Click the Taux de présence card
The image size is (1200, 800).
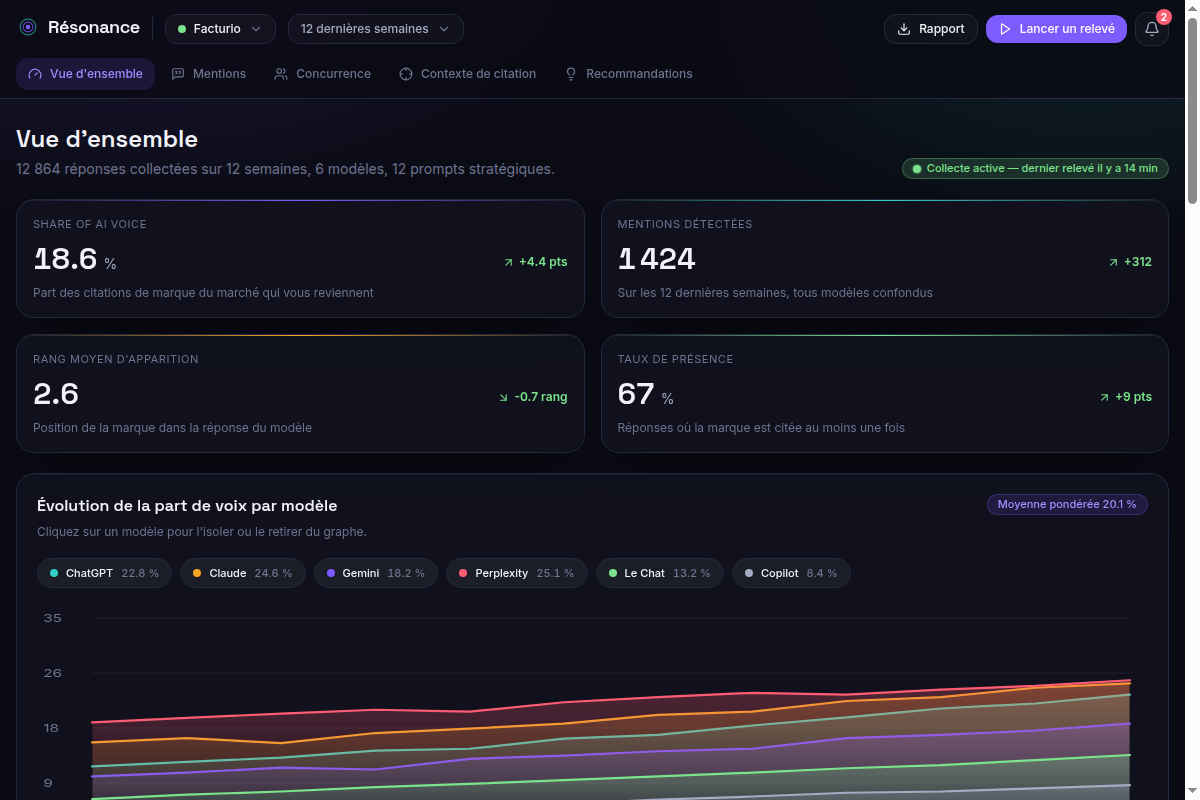pos(885,393)
